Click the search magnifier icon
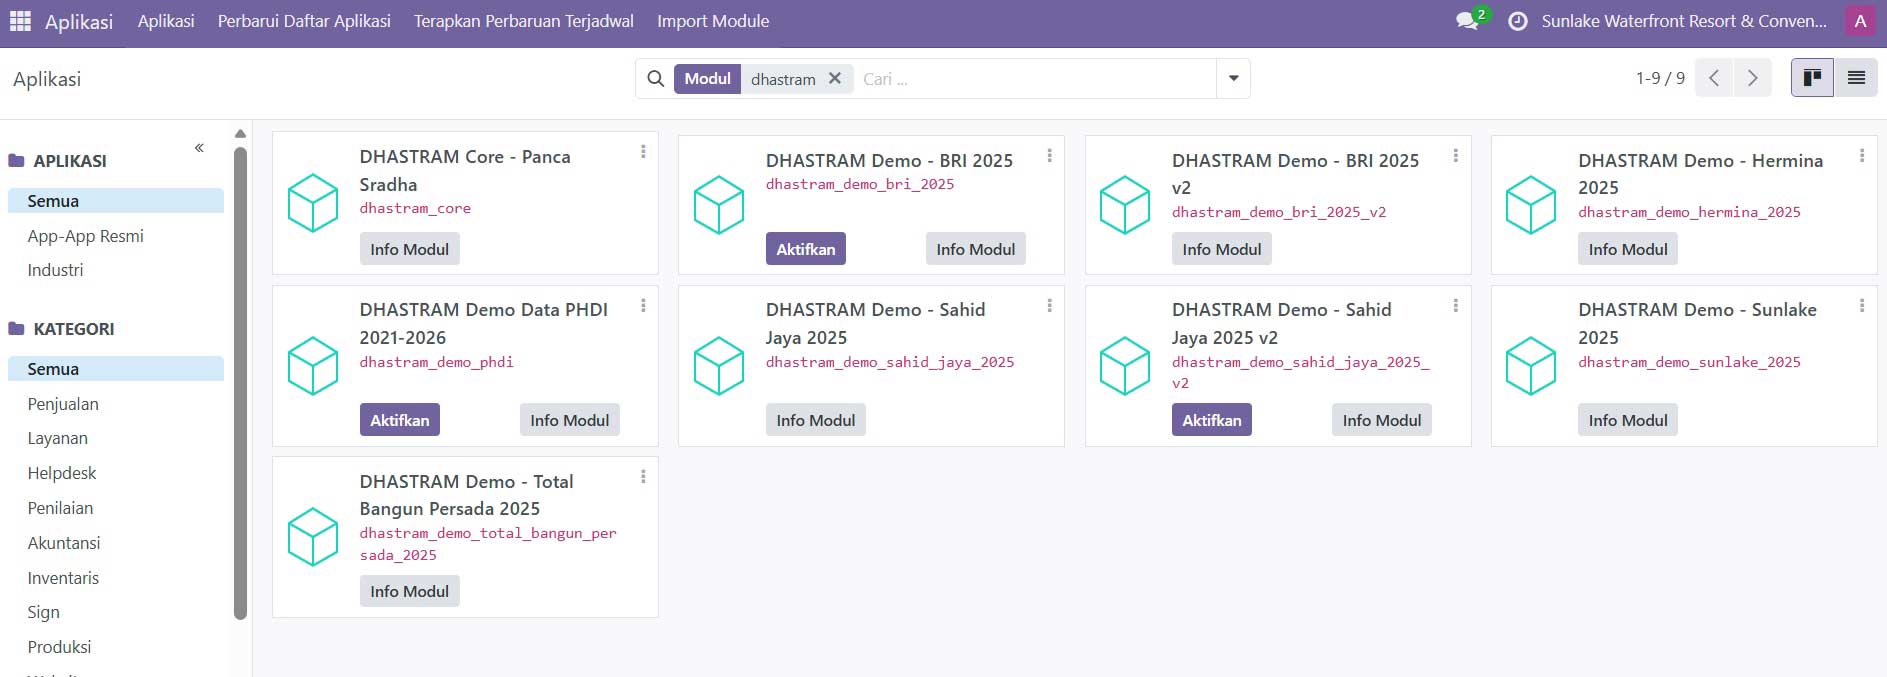 click(656, 79)
